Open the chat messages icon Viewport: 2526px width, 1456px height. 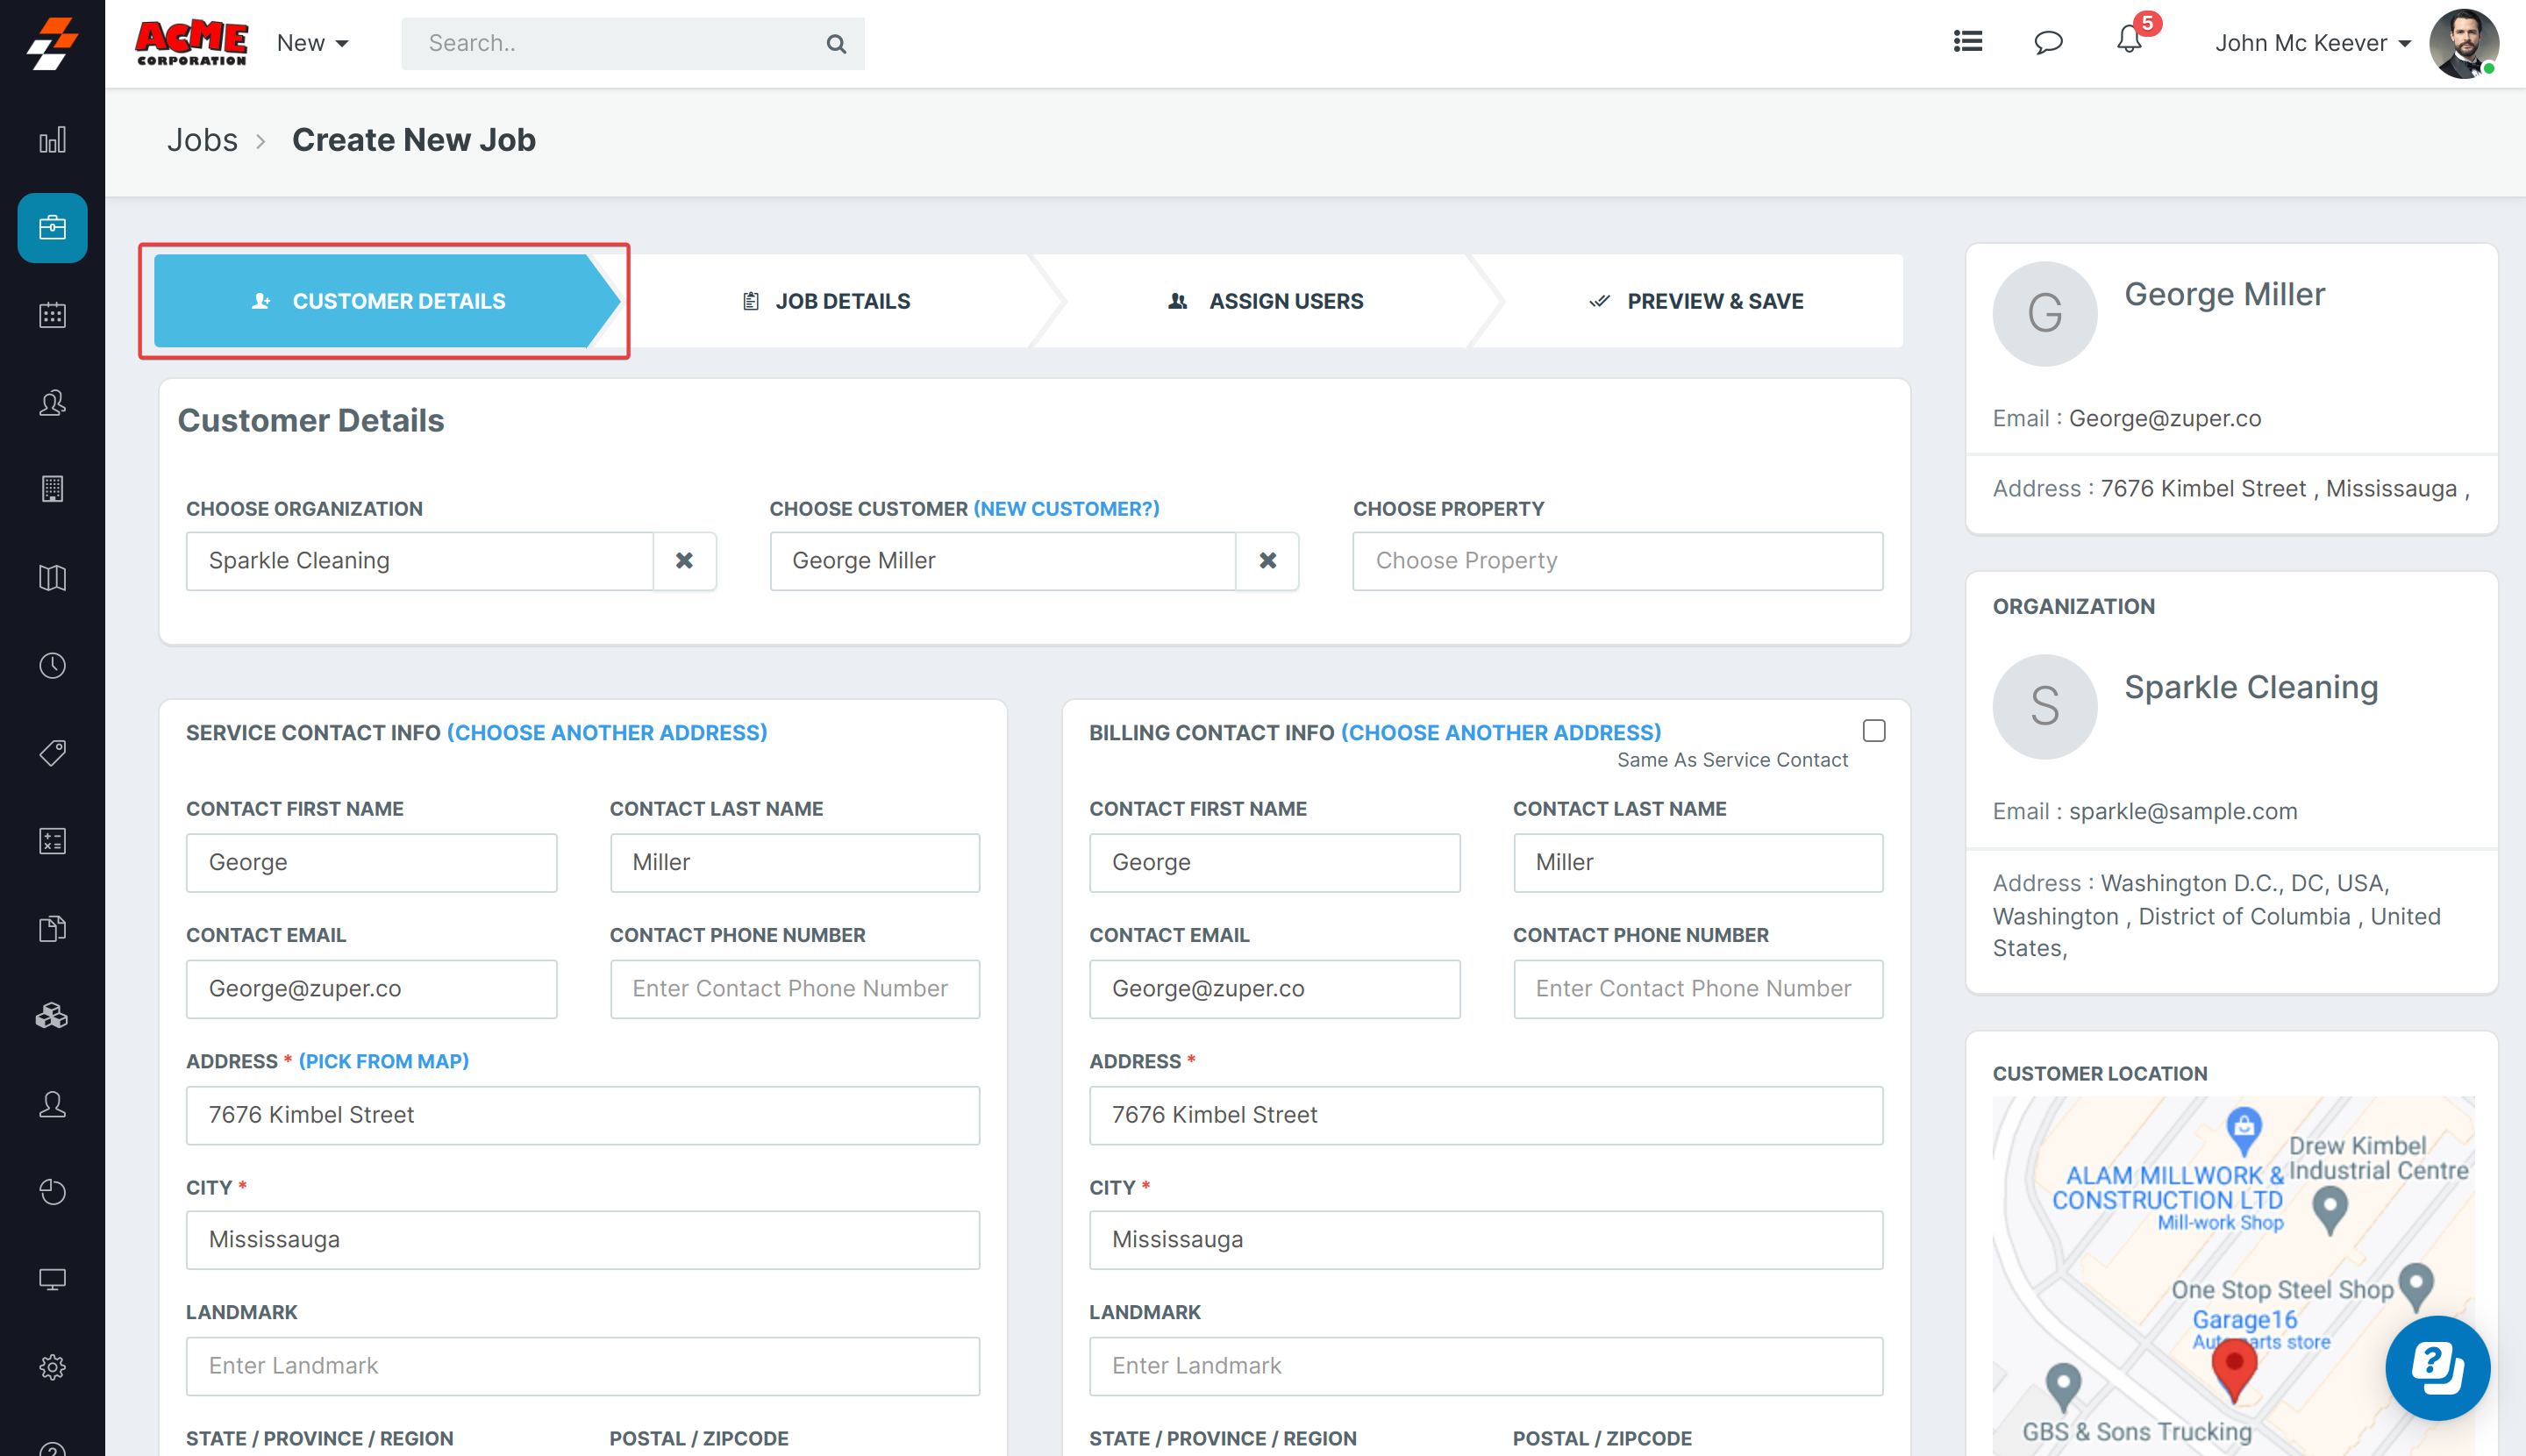click(x=2048, y=42)
